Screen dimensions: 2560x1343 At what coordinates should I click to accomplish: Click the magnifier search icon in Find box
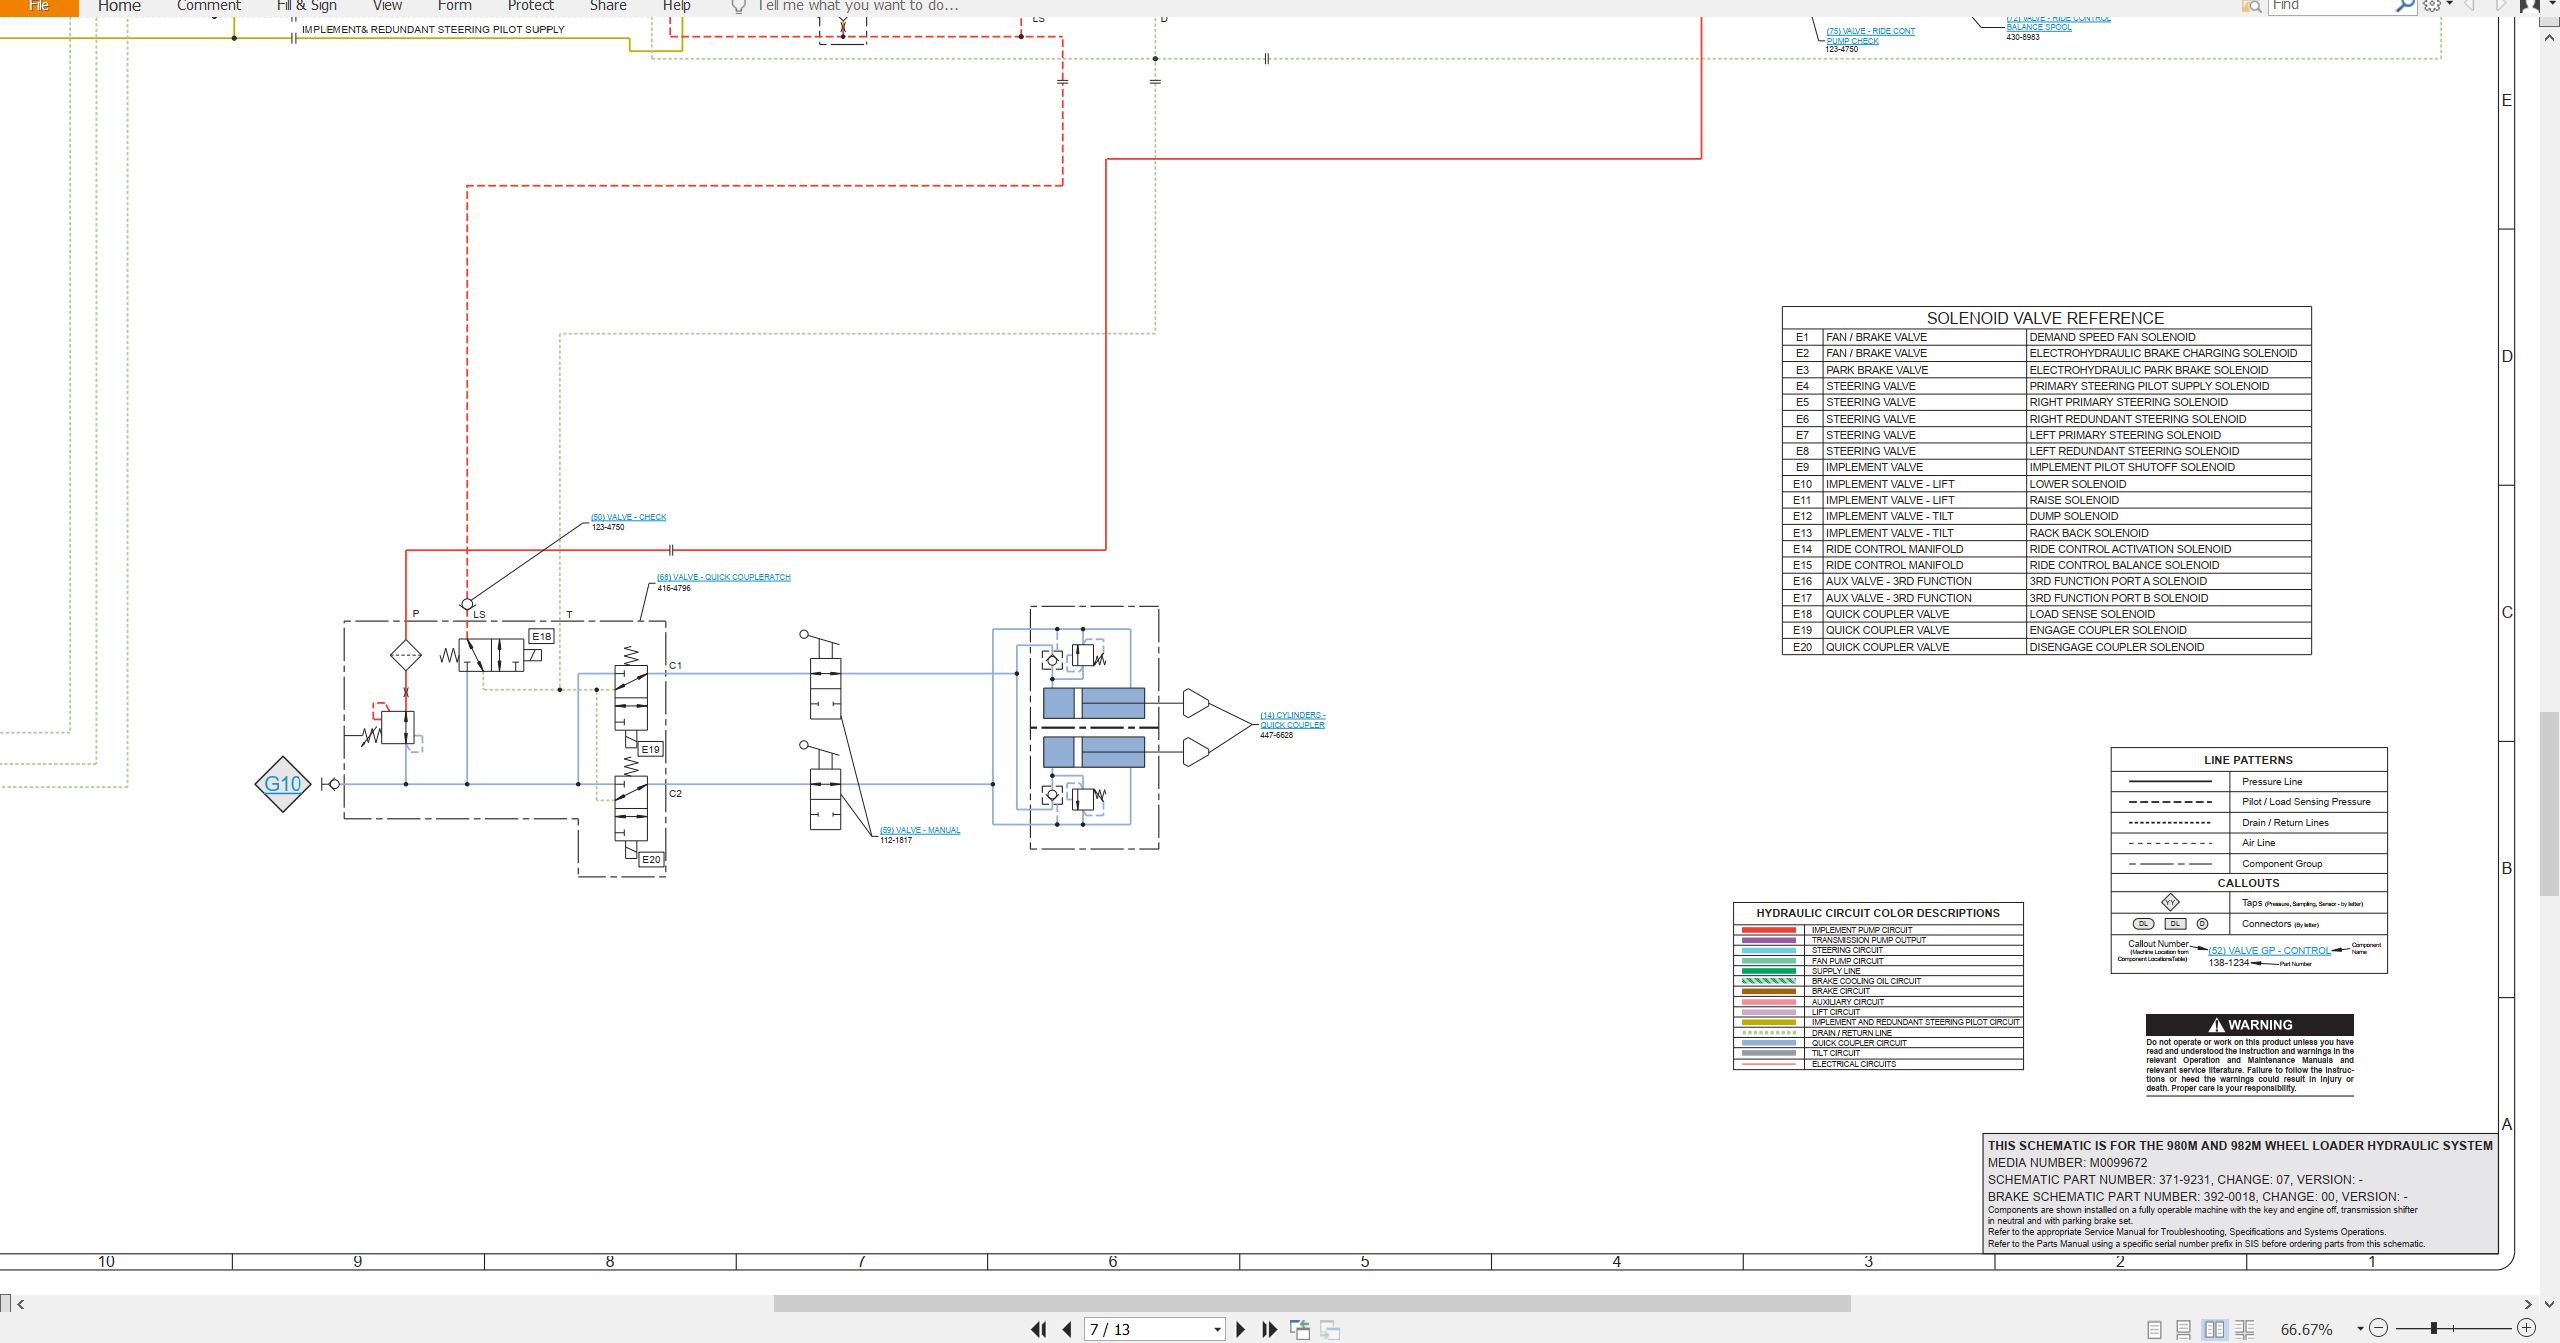point(2404,5)
